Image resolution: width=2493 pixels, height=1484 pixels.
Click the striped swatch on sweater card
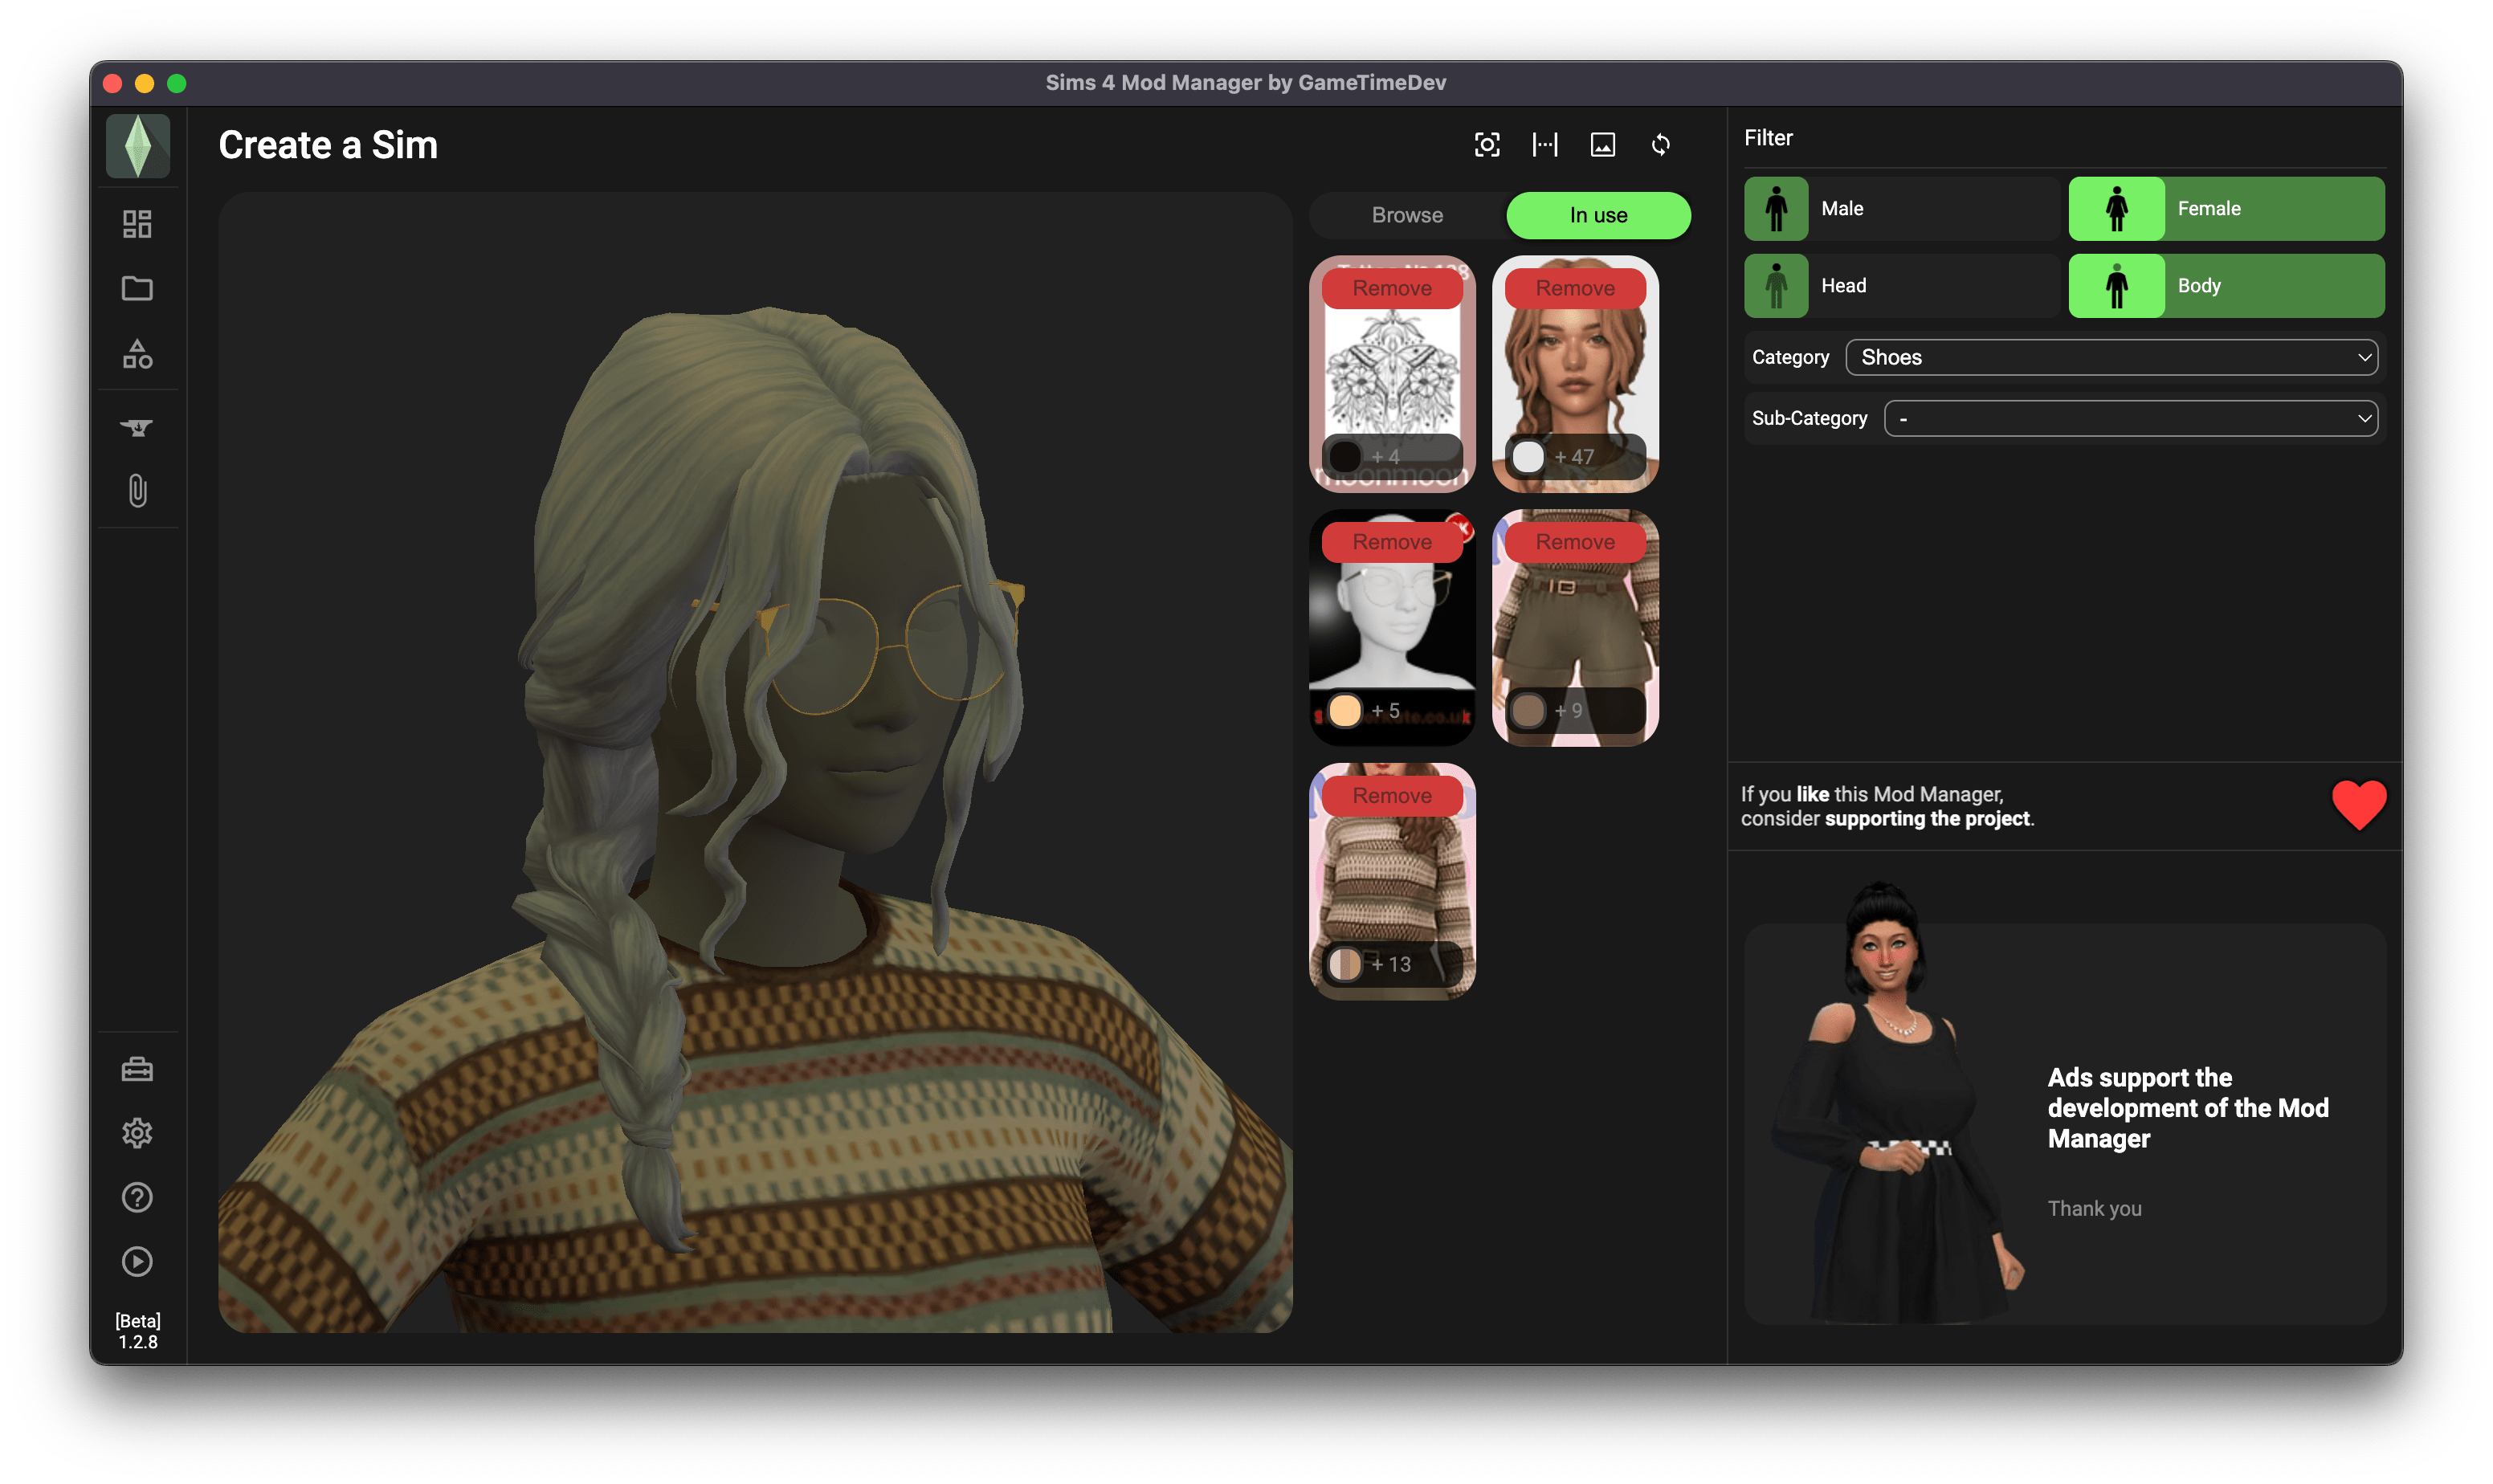pos(1345,965)
